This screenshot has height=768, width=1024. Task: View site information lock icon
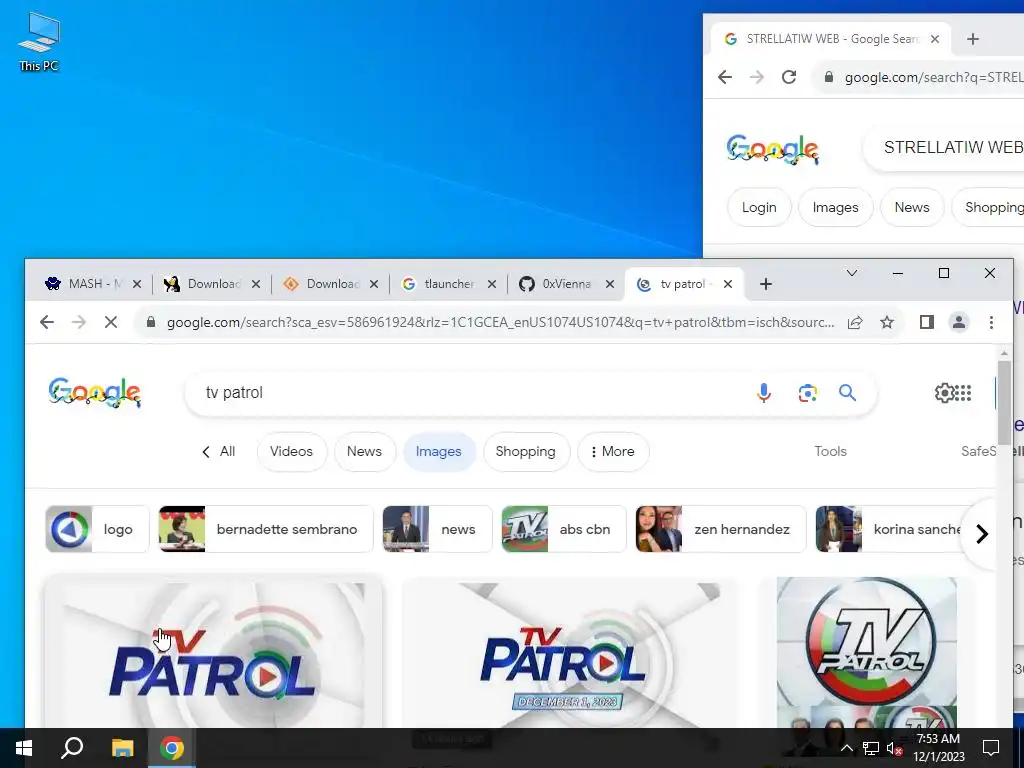(151, 322)
